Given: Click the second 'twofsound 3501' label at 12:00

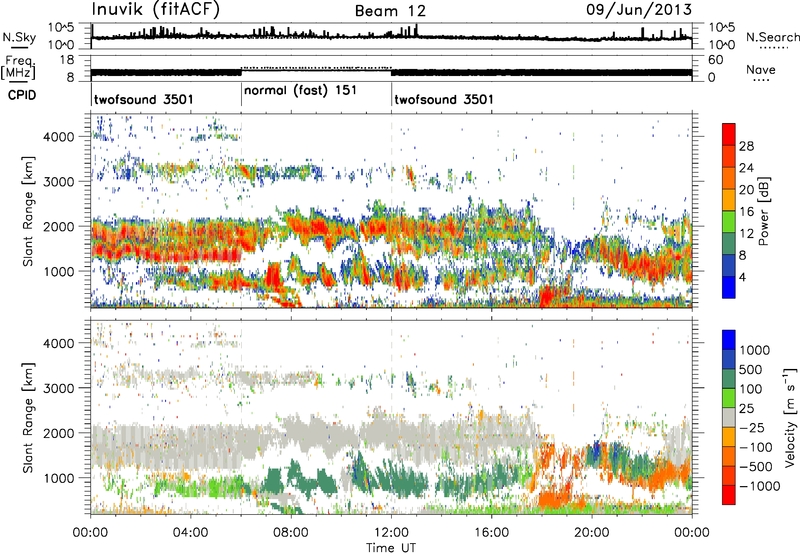Looking at the screenshot, I should click(444, 99).
